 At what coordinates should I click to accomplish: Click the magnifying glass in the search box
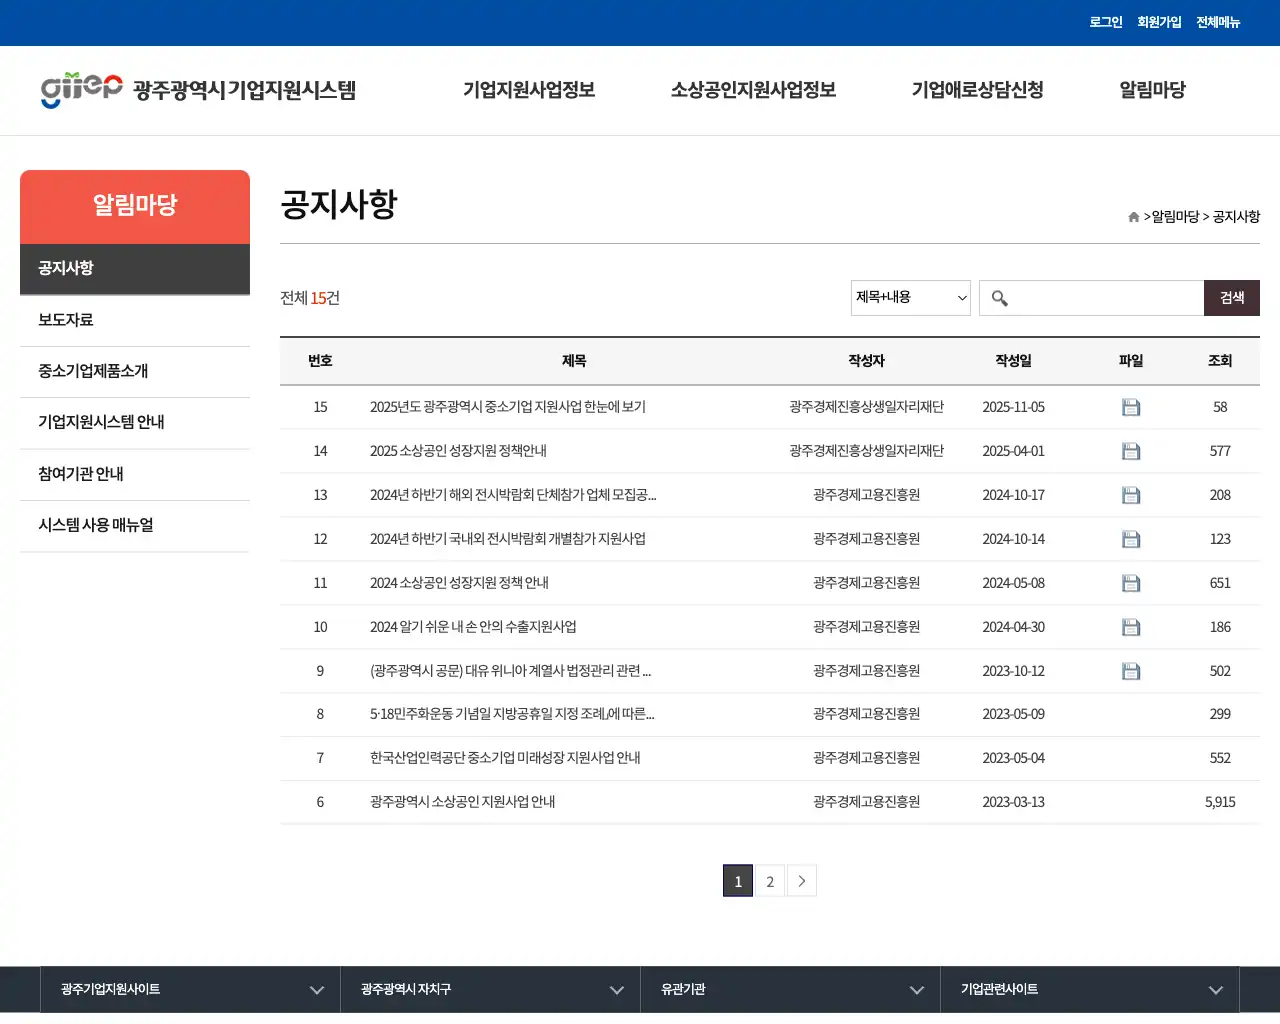tap(1000, 297)
